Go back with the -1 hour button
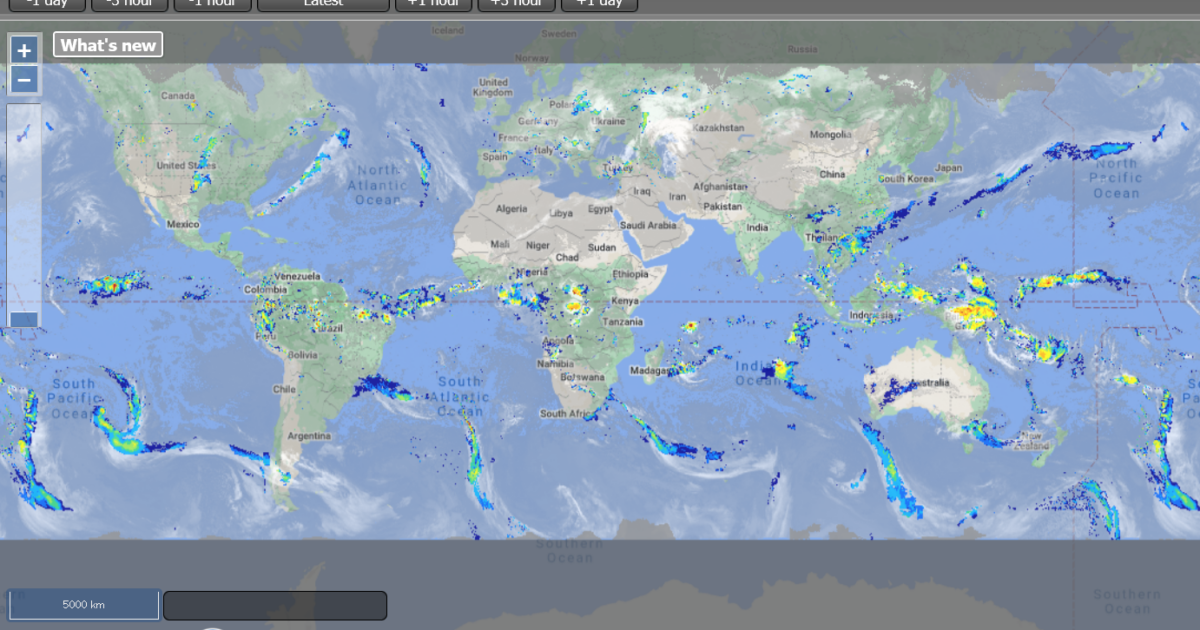The image size is (1200, 630). point(212,4)
